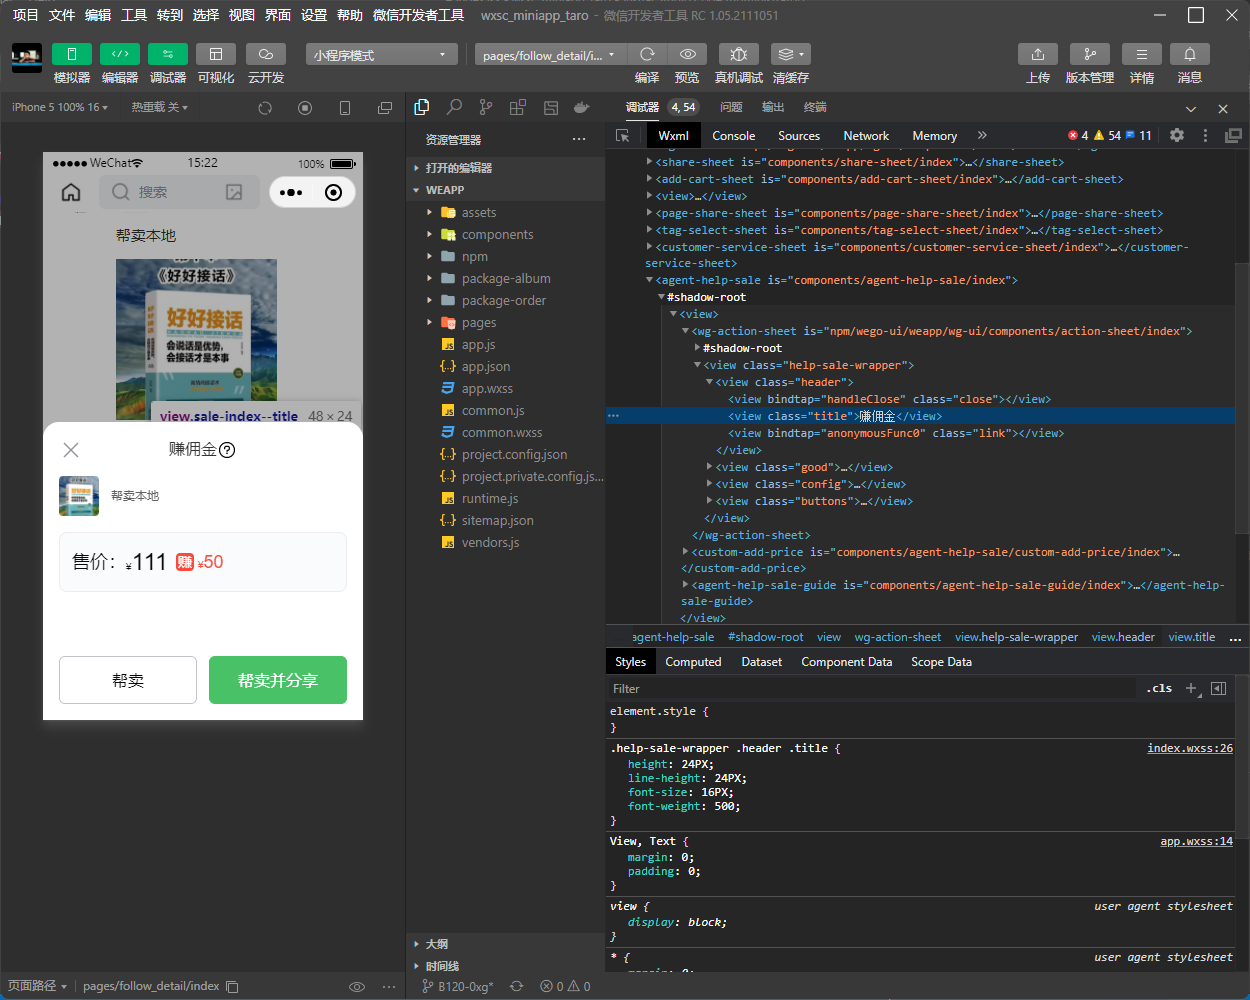1250x1000 pixels.
Task: Expand the assets folder
Action: 505,212
